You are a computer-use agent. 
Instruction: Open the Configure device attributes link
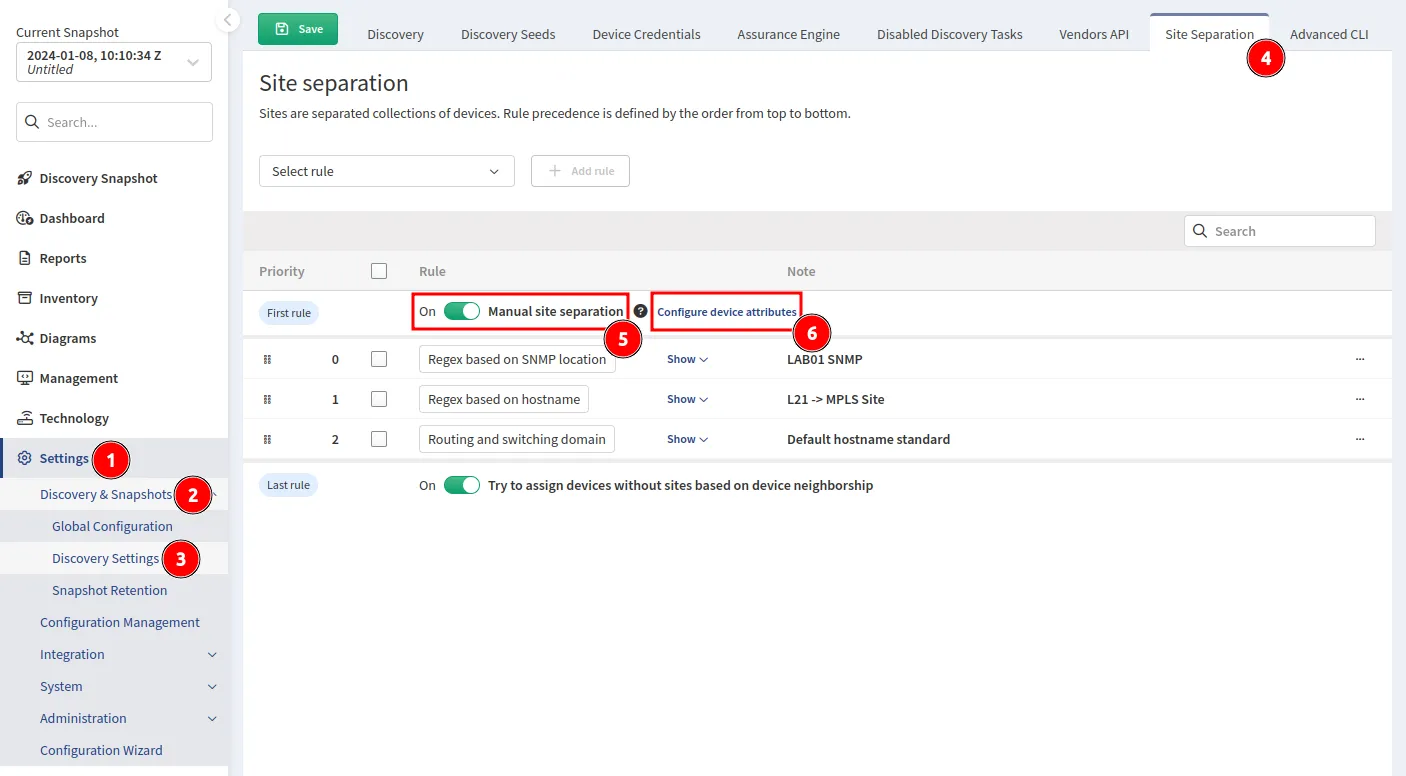pyautogui.click(x=726, y=311)
